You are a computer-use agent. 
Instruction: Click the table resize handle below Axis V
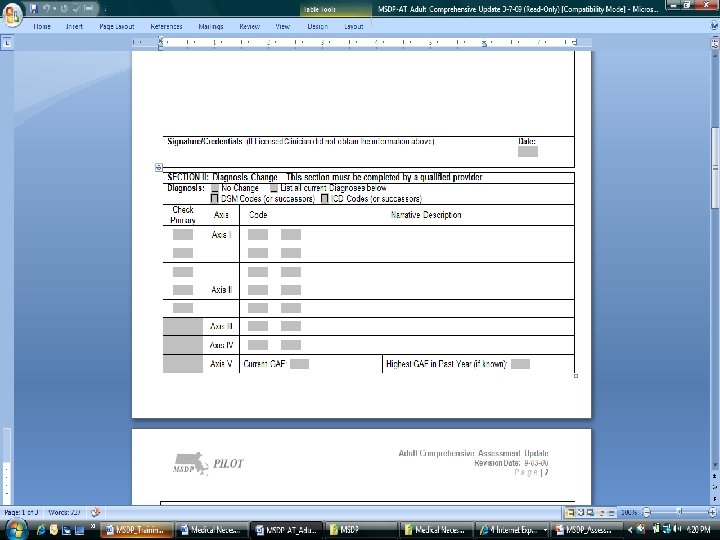(x=576, y=376)
